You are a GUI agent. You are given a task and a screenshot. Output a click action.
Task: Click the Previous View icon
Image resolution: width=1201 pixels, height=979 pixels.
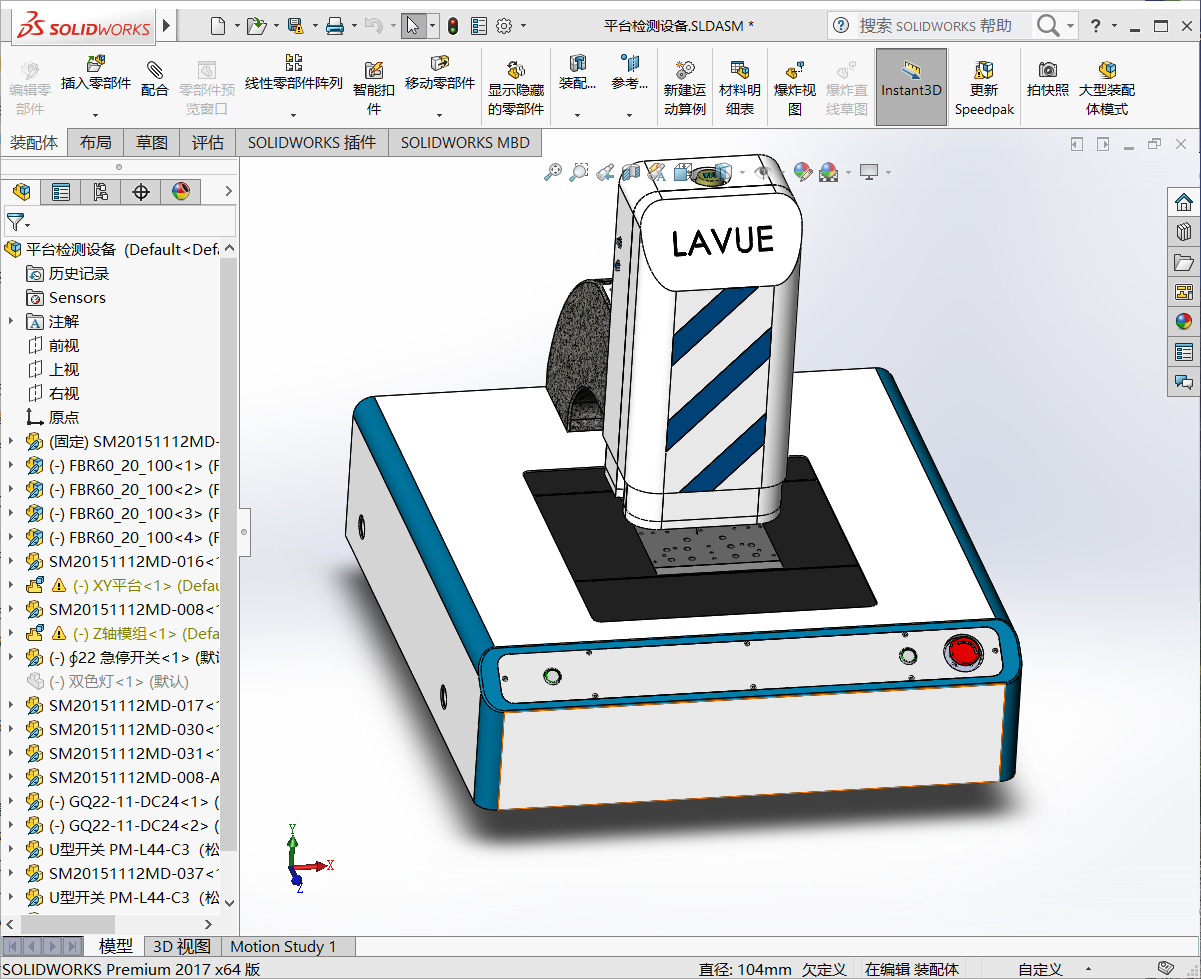click(603, 172)
